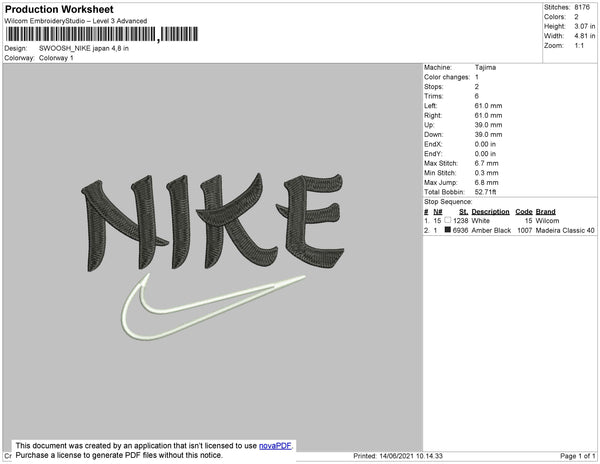
Task: Select the Width value 4.81 in
Action: (584, 36)
